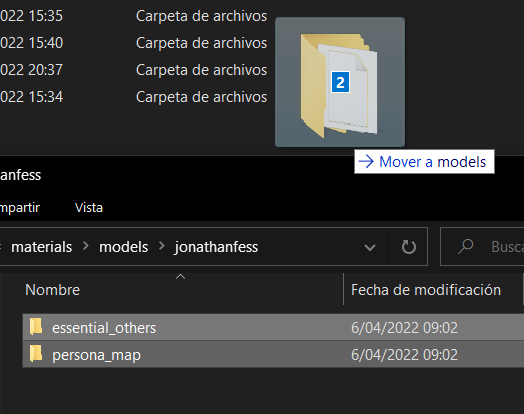Select the essential_others folder row

click(273, 327)
